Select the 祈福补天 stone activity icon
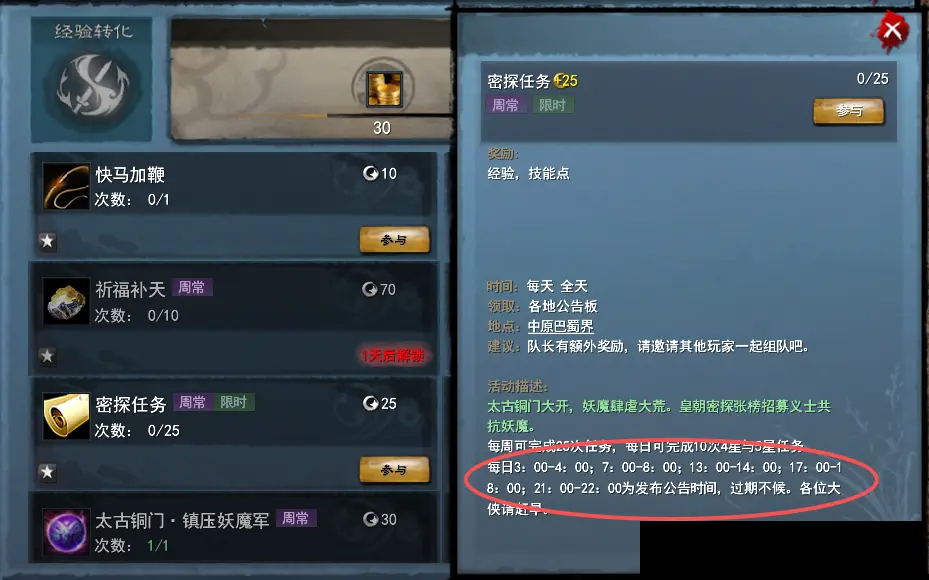This screenshot has height=580, width=929. pos(66,302)
